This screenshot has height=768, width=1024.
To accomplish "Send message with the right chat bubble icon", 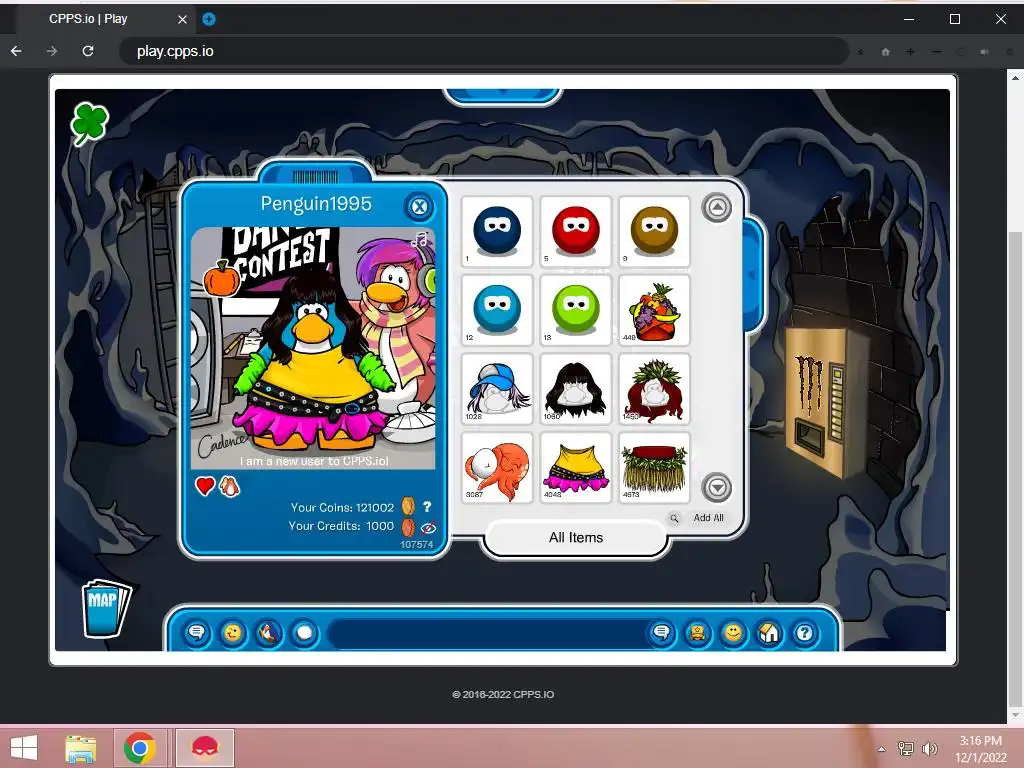I will click(662, 633).
